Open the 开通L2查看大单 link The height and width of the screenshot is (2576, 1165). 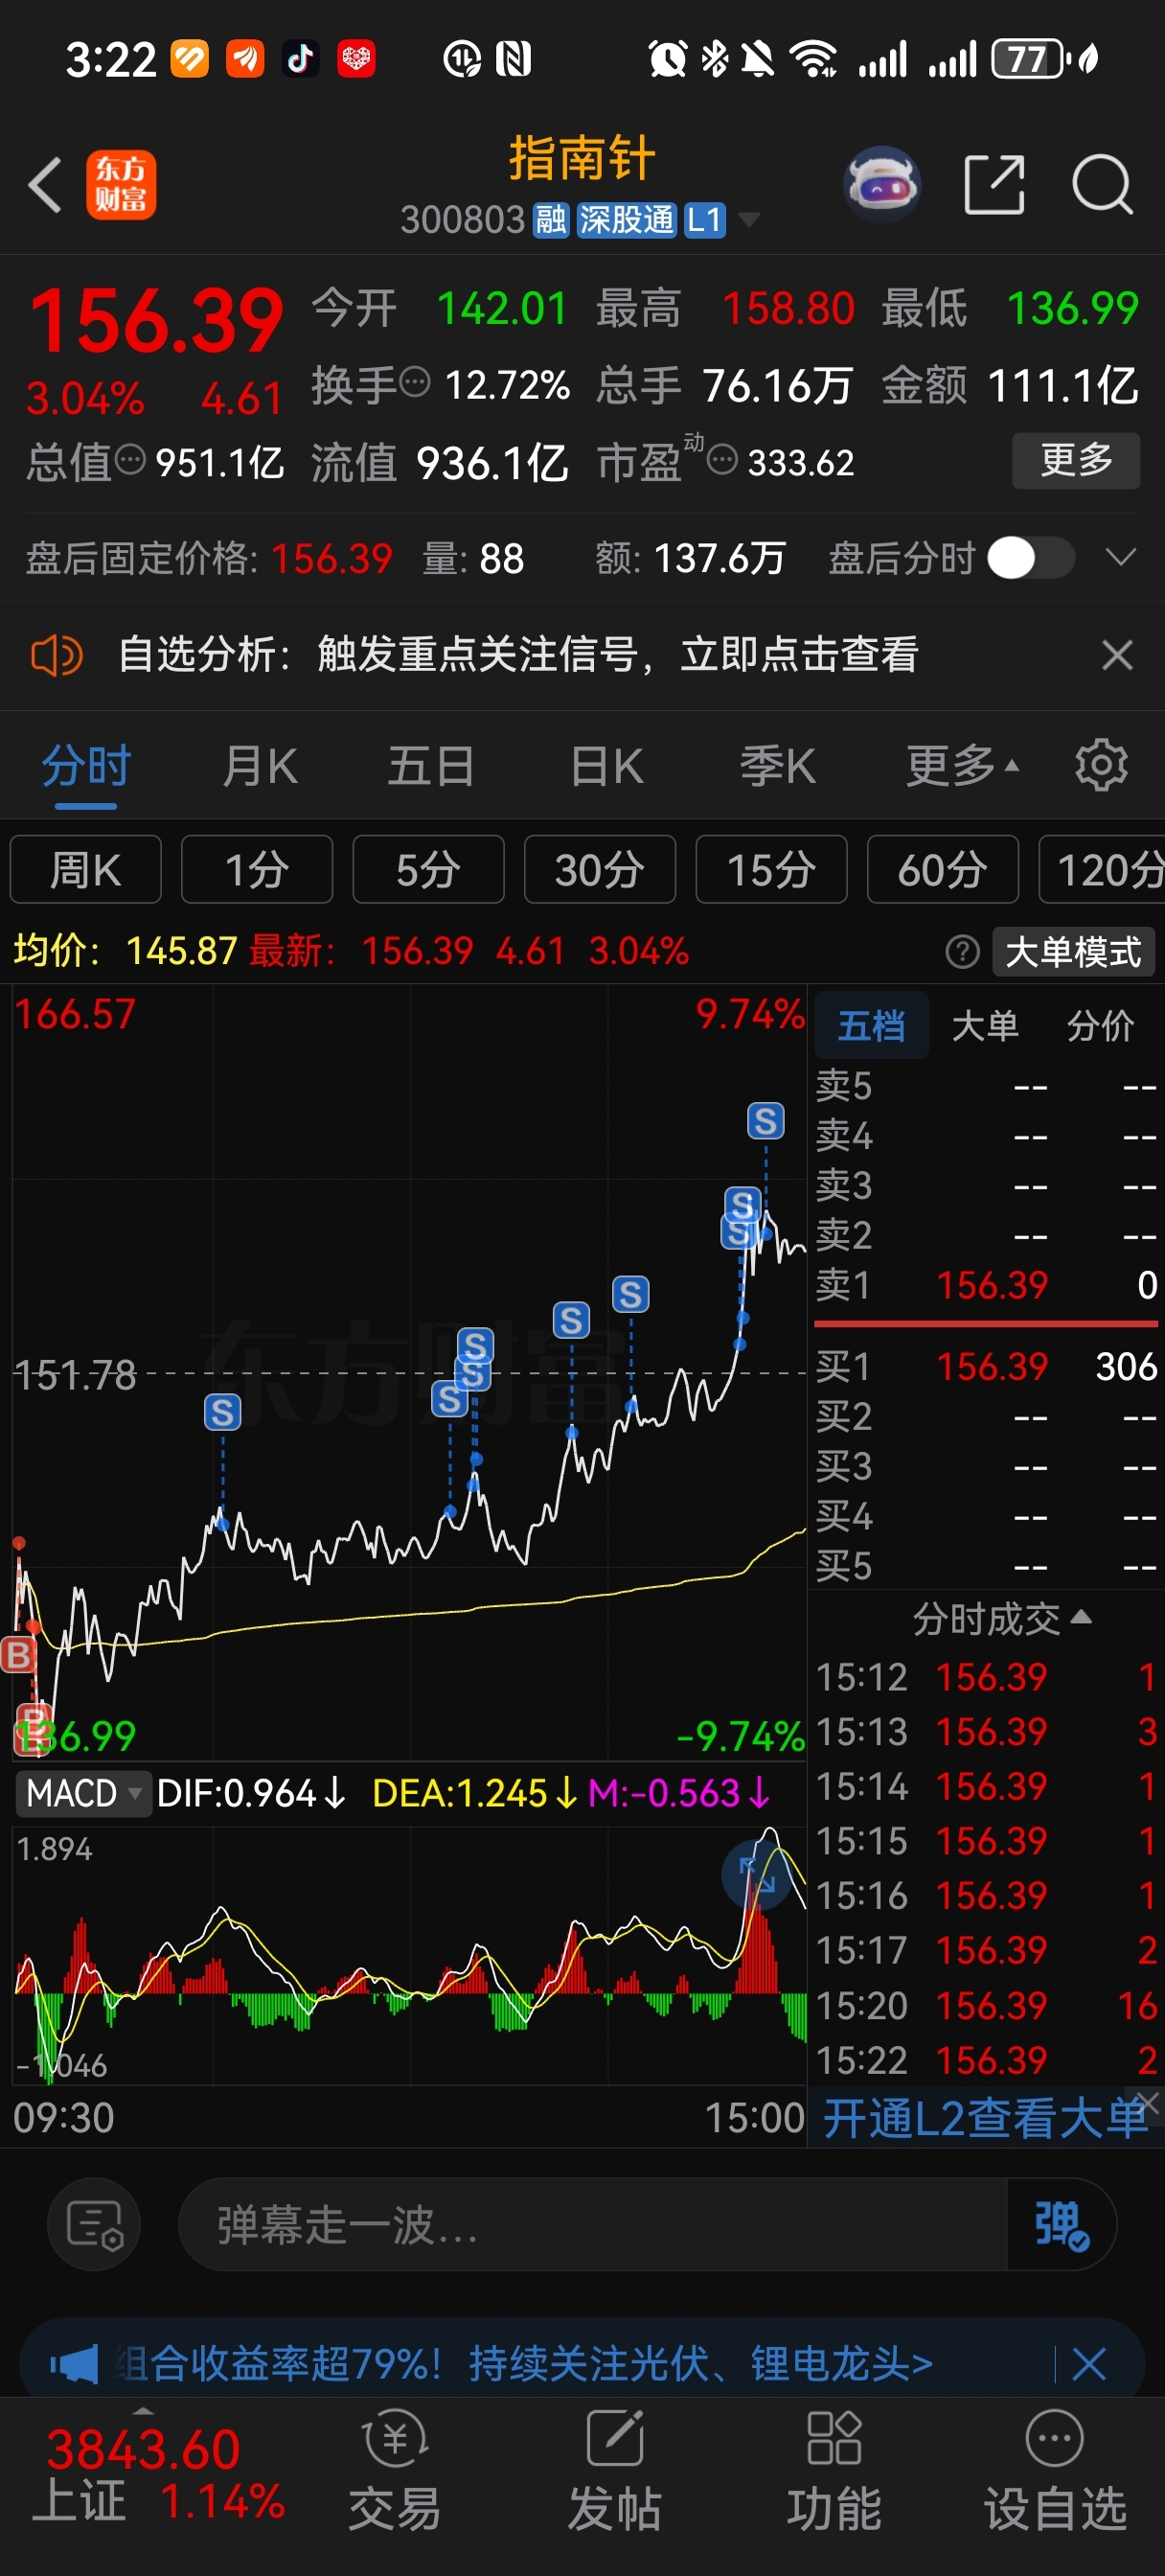pyautogui.click(x=985, y=2117)
